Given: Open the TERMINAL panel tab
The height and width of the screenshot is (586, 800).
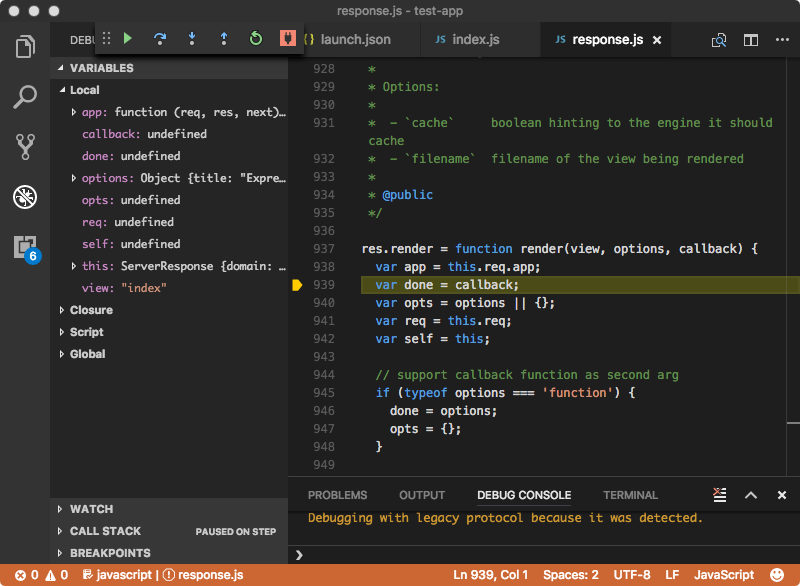Looking at the screenshot, I should (631, 495).
